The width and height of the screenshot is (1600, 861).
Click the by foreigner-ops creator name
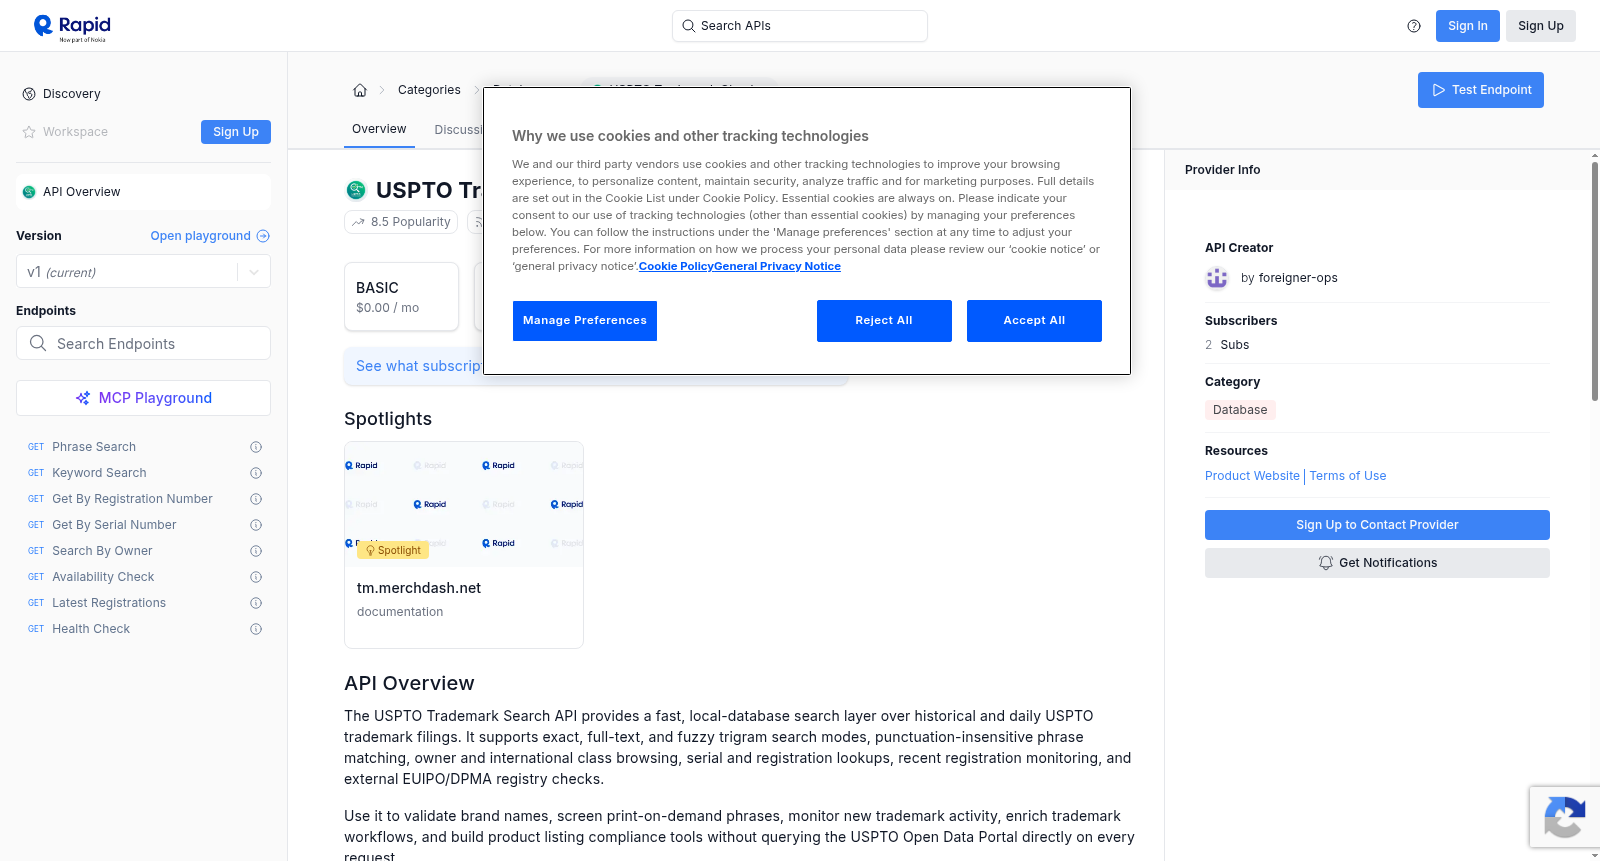pos(1289,278)
